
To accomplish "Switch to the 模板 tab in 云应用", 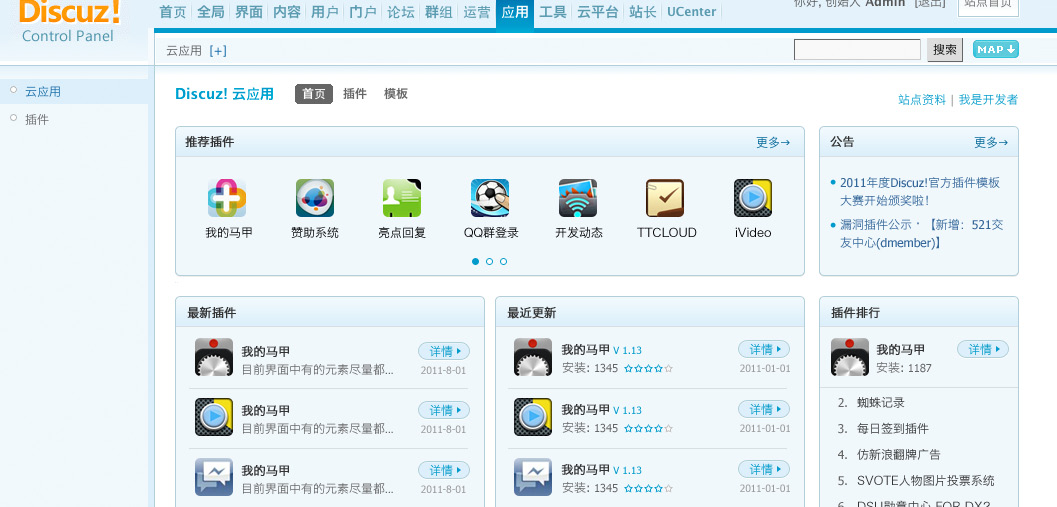I will click(x=396, y=94).
